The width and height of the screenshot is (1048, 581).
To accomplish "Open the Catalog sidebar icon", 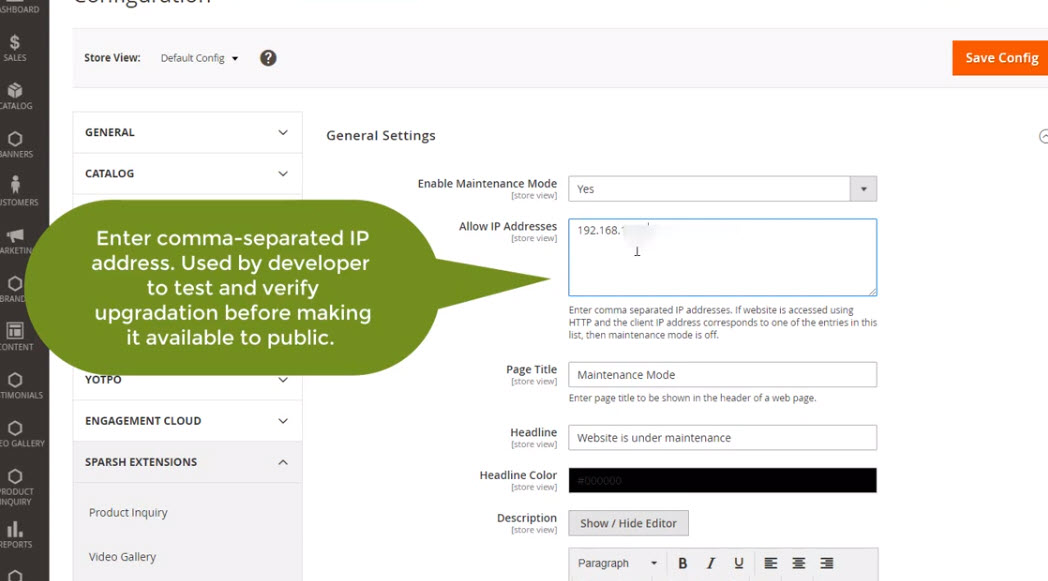I will tap(15, 96).
